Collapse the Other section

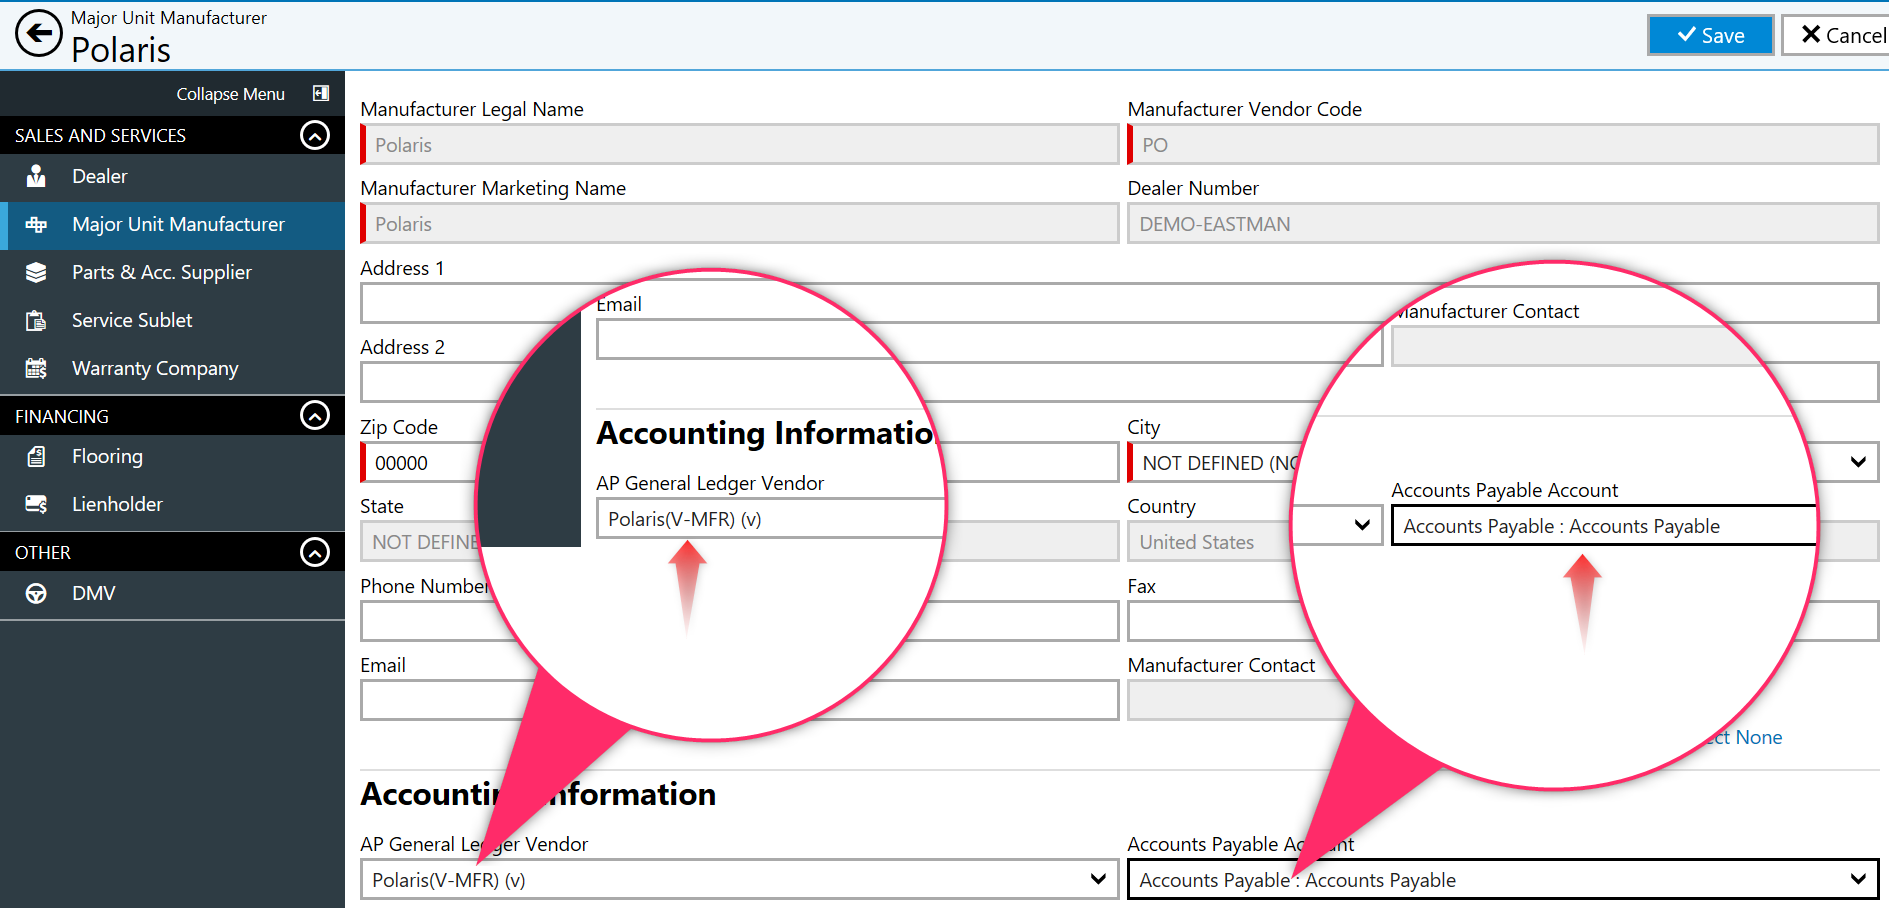pos(315,552)
